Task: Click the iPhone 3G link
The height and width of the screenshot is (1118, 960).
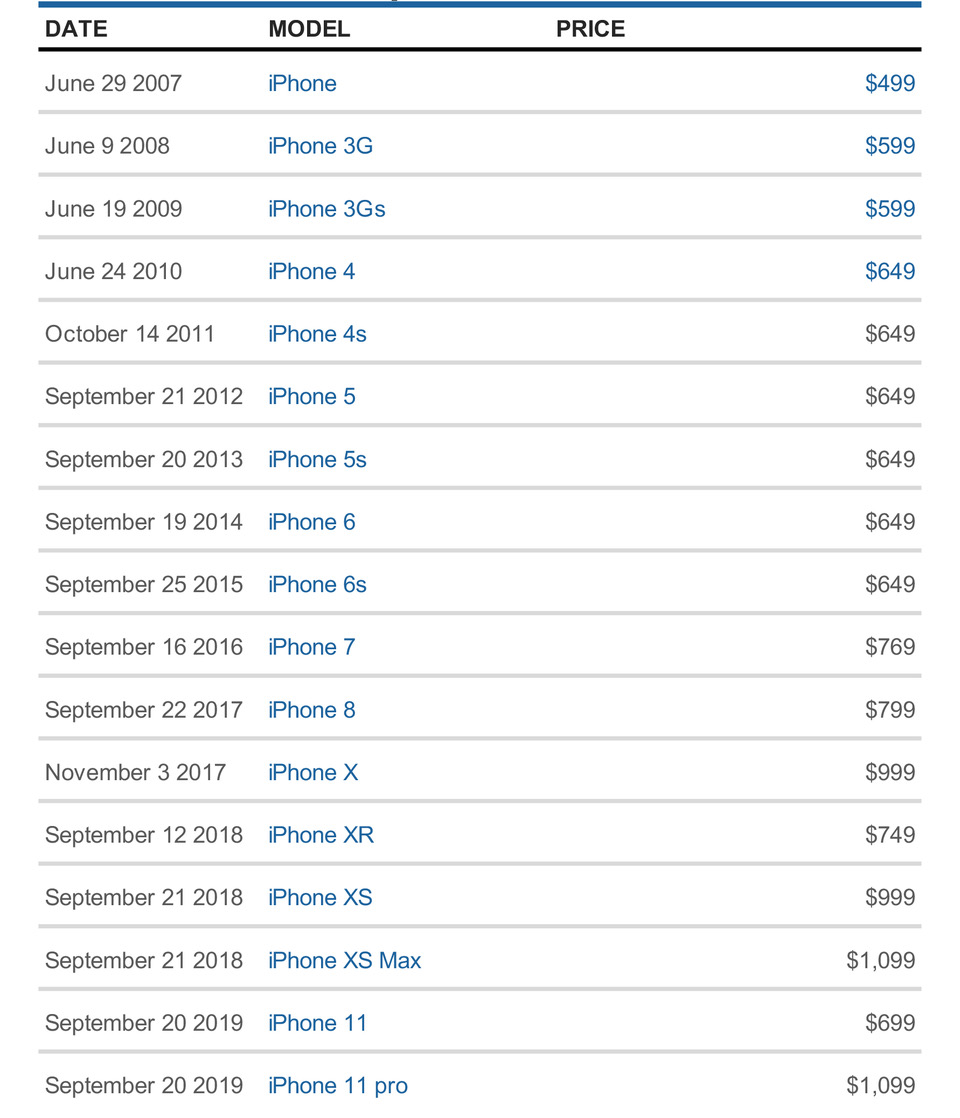Action: [x=320, y=146]
